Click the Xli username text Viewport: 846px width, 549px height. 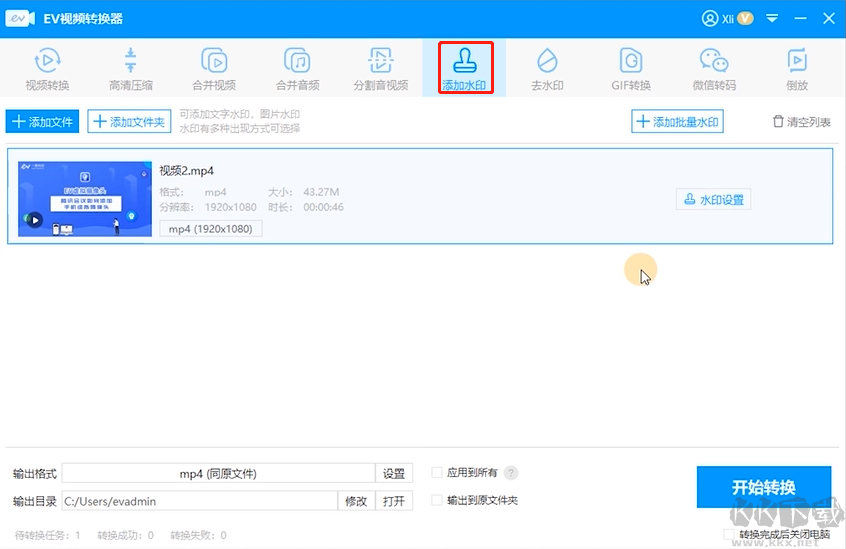(728, 19)
